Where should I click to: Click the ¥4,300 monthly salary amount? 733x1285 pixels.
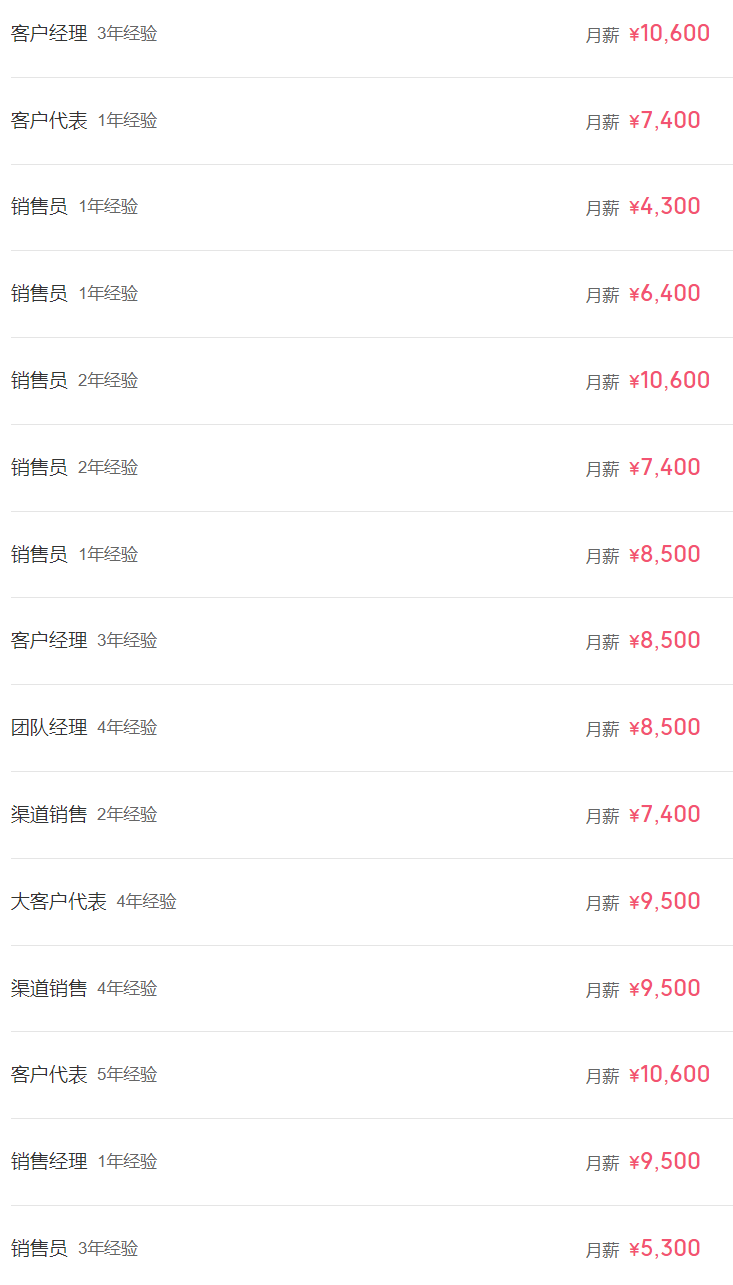[664, 207]
